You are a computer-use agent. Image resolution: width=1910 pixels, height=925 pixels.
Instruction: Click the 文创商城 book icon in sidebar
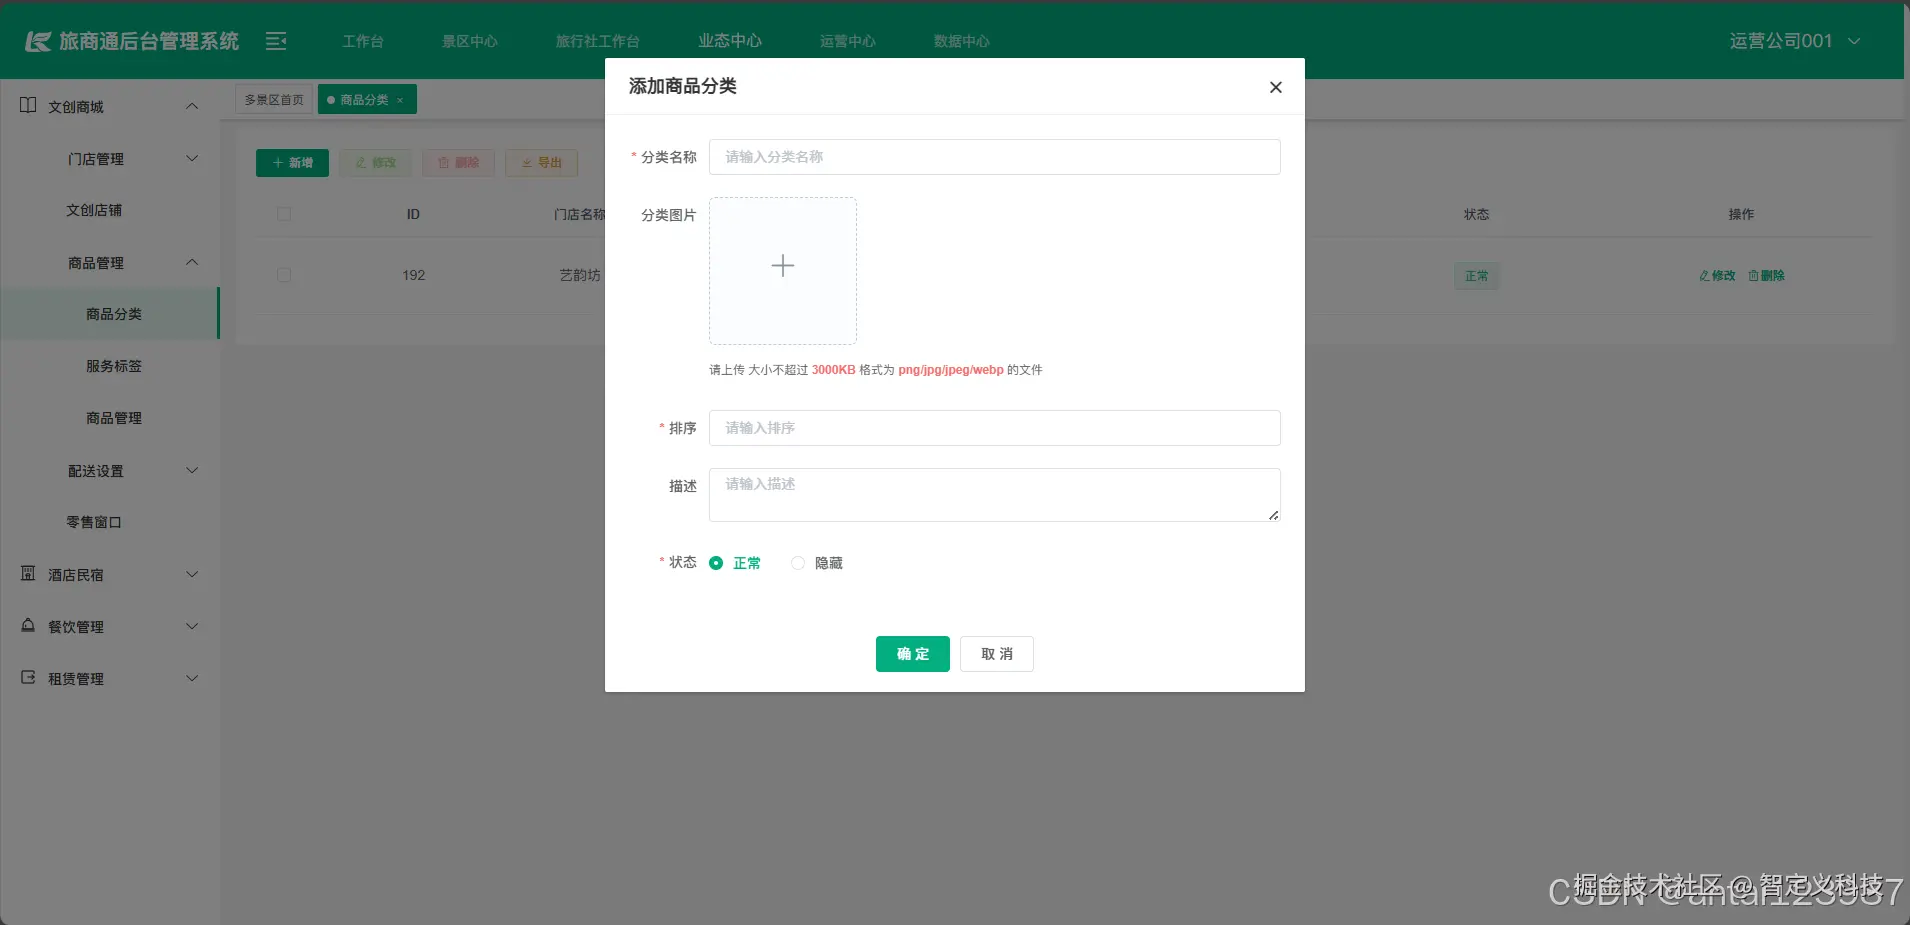coord(28,105)
